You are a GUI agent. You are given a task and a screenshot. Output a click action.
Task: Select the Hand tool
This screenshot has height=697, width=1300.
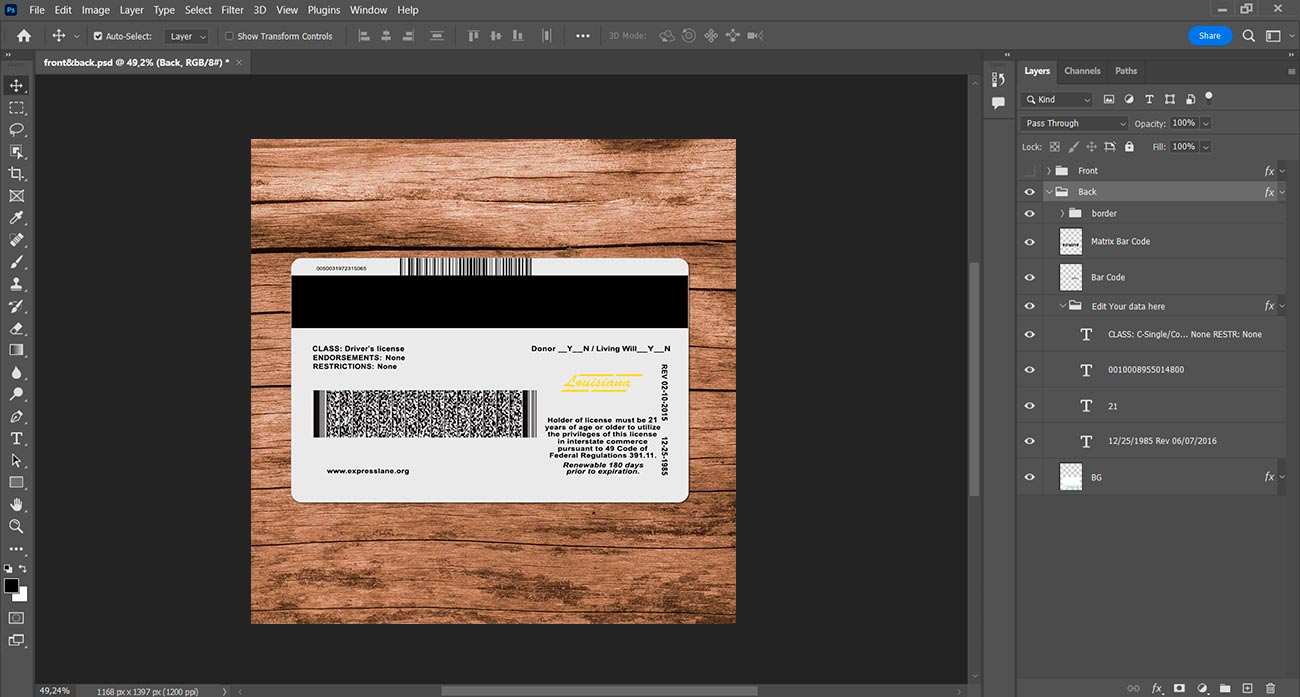16,504
